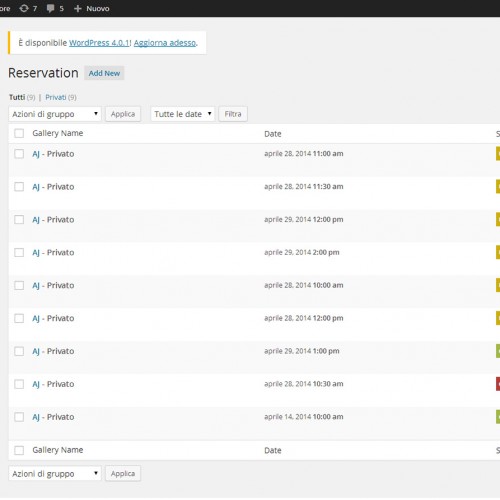Check the row dated aprile 28 10:30 am
The image size is (500, 500).
pos(19,384)
